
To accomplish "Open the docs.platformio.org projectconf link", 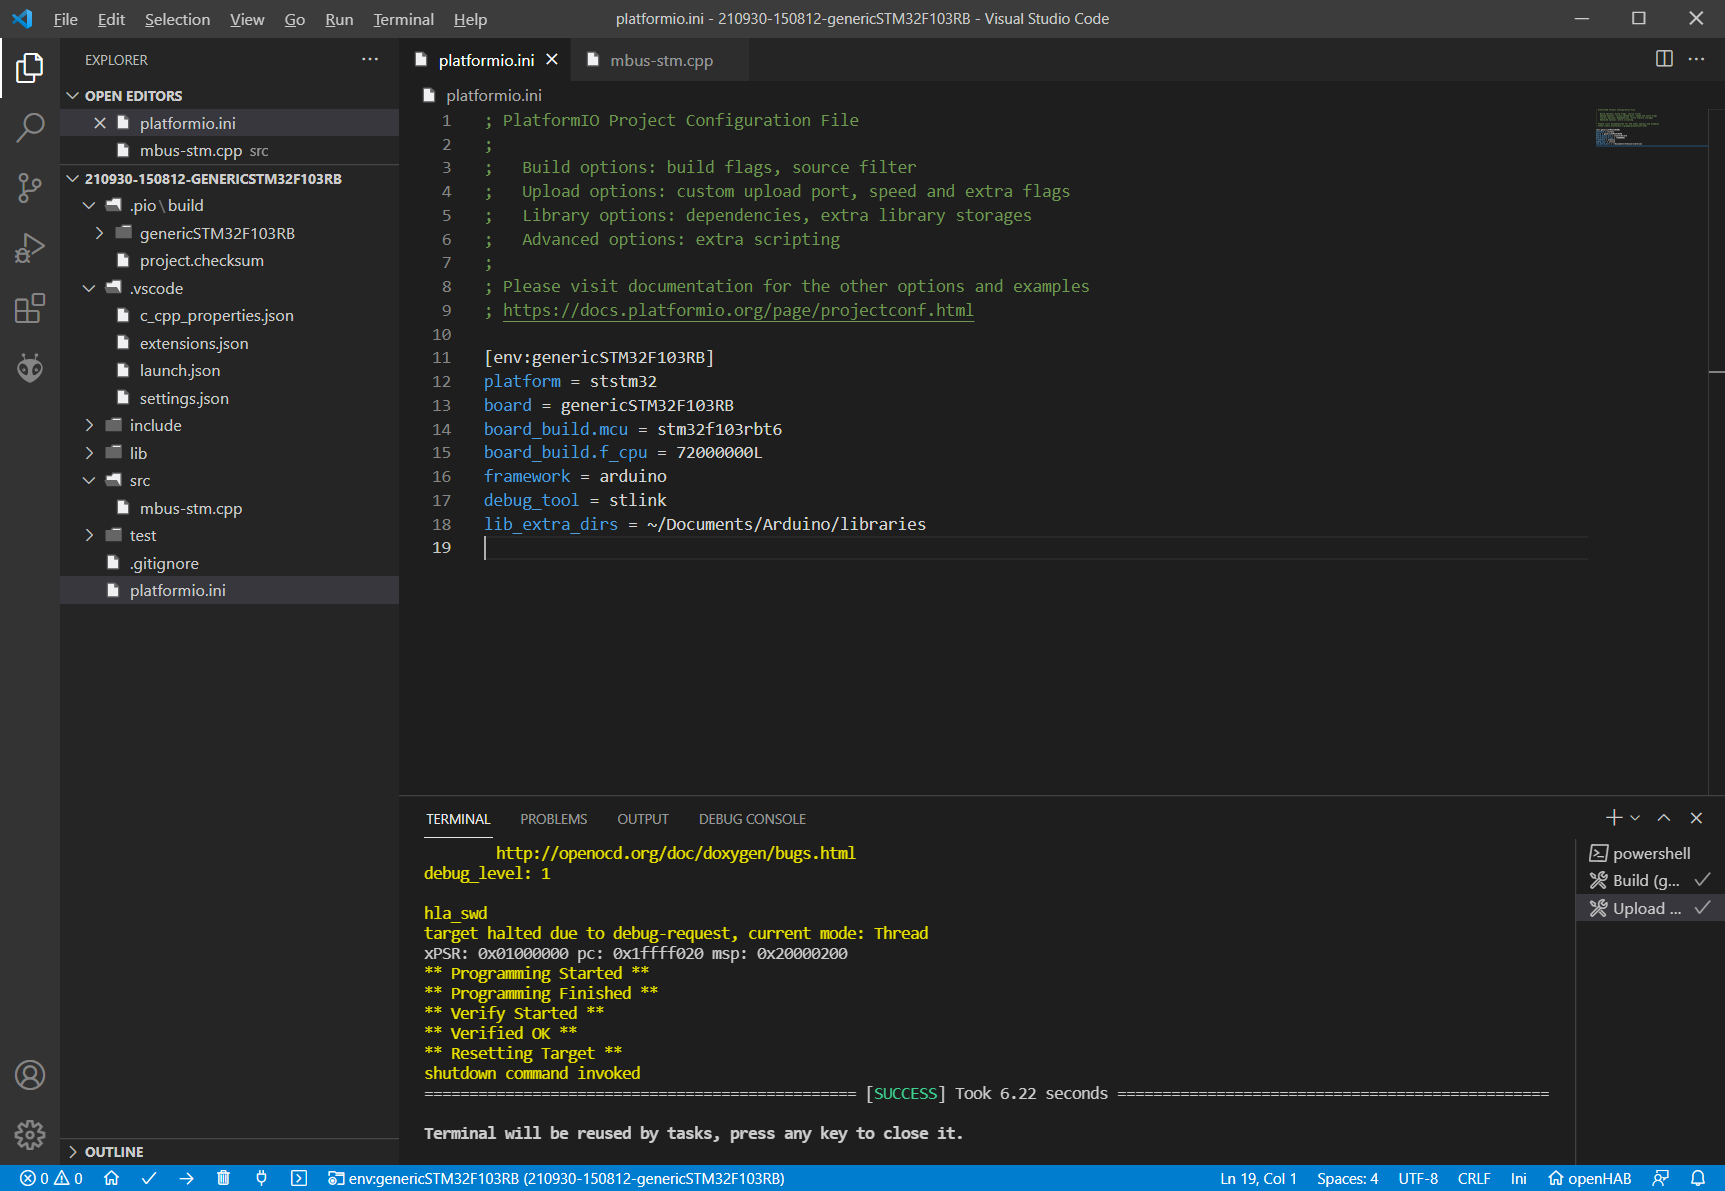I will coord(738,310).
